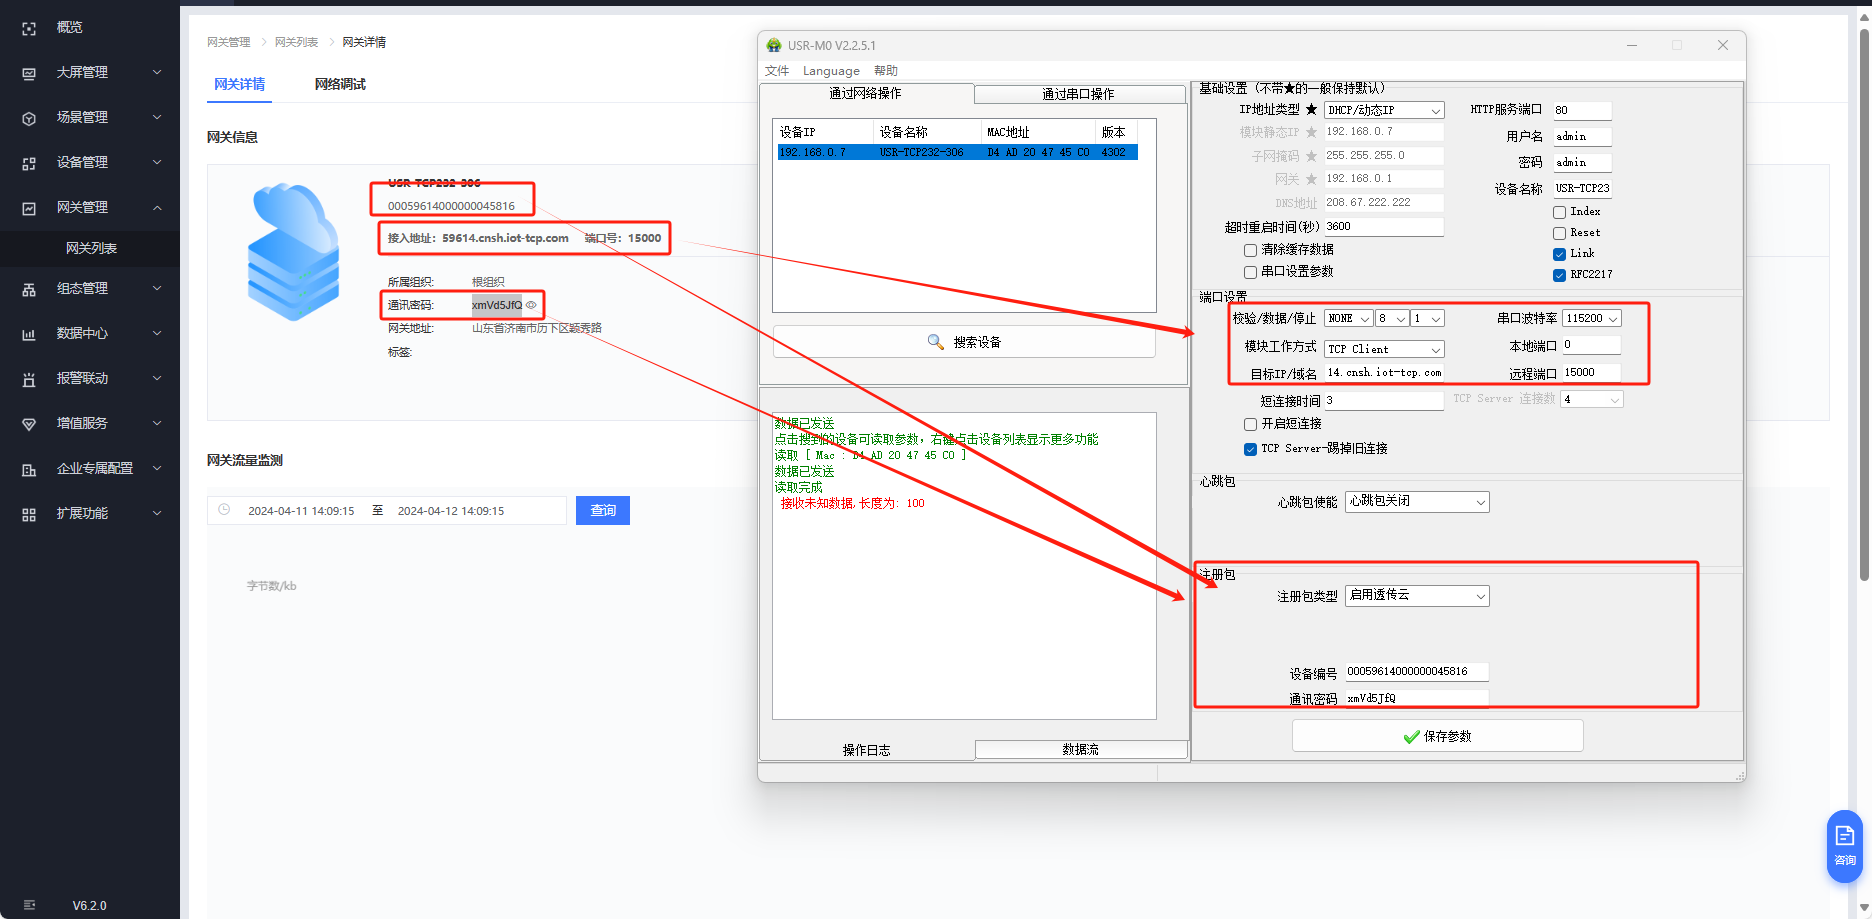Toggle the 开启短连接 checkbox
This screenshot has width=1872, height=919.
pyautogui.click(x=1250, y=424)
